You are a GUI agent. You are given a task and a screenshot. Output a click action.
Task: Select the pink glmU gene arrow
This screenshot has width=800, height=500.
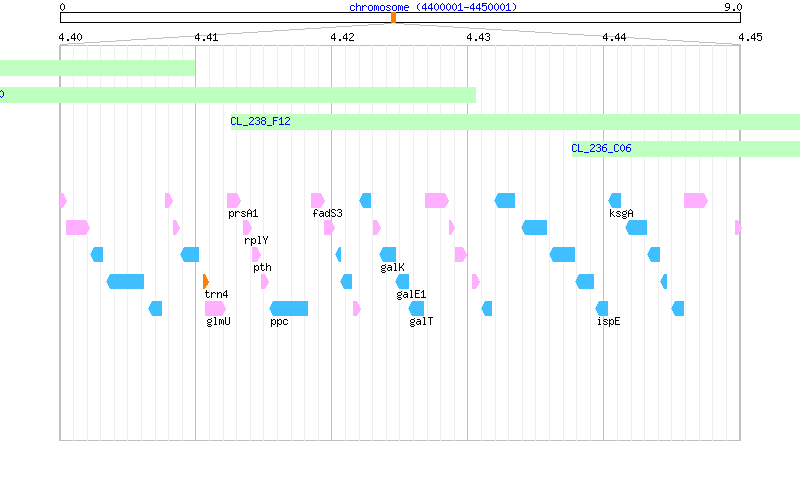215,309
